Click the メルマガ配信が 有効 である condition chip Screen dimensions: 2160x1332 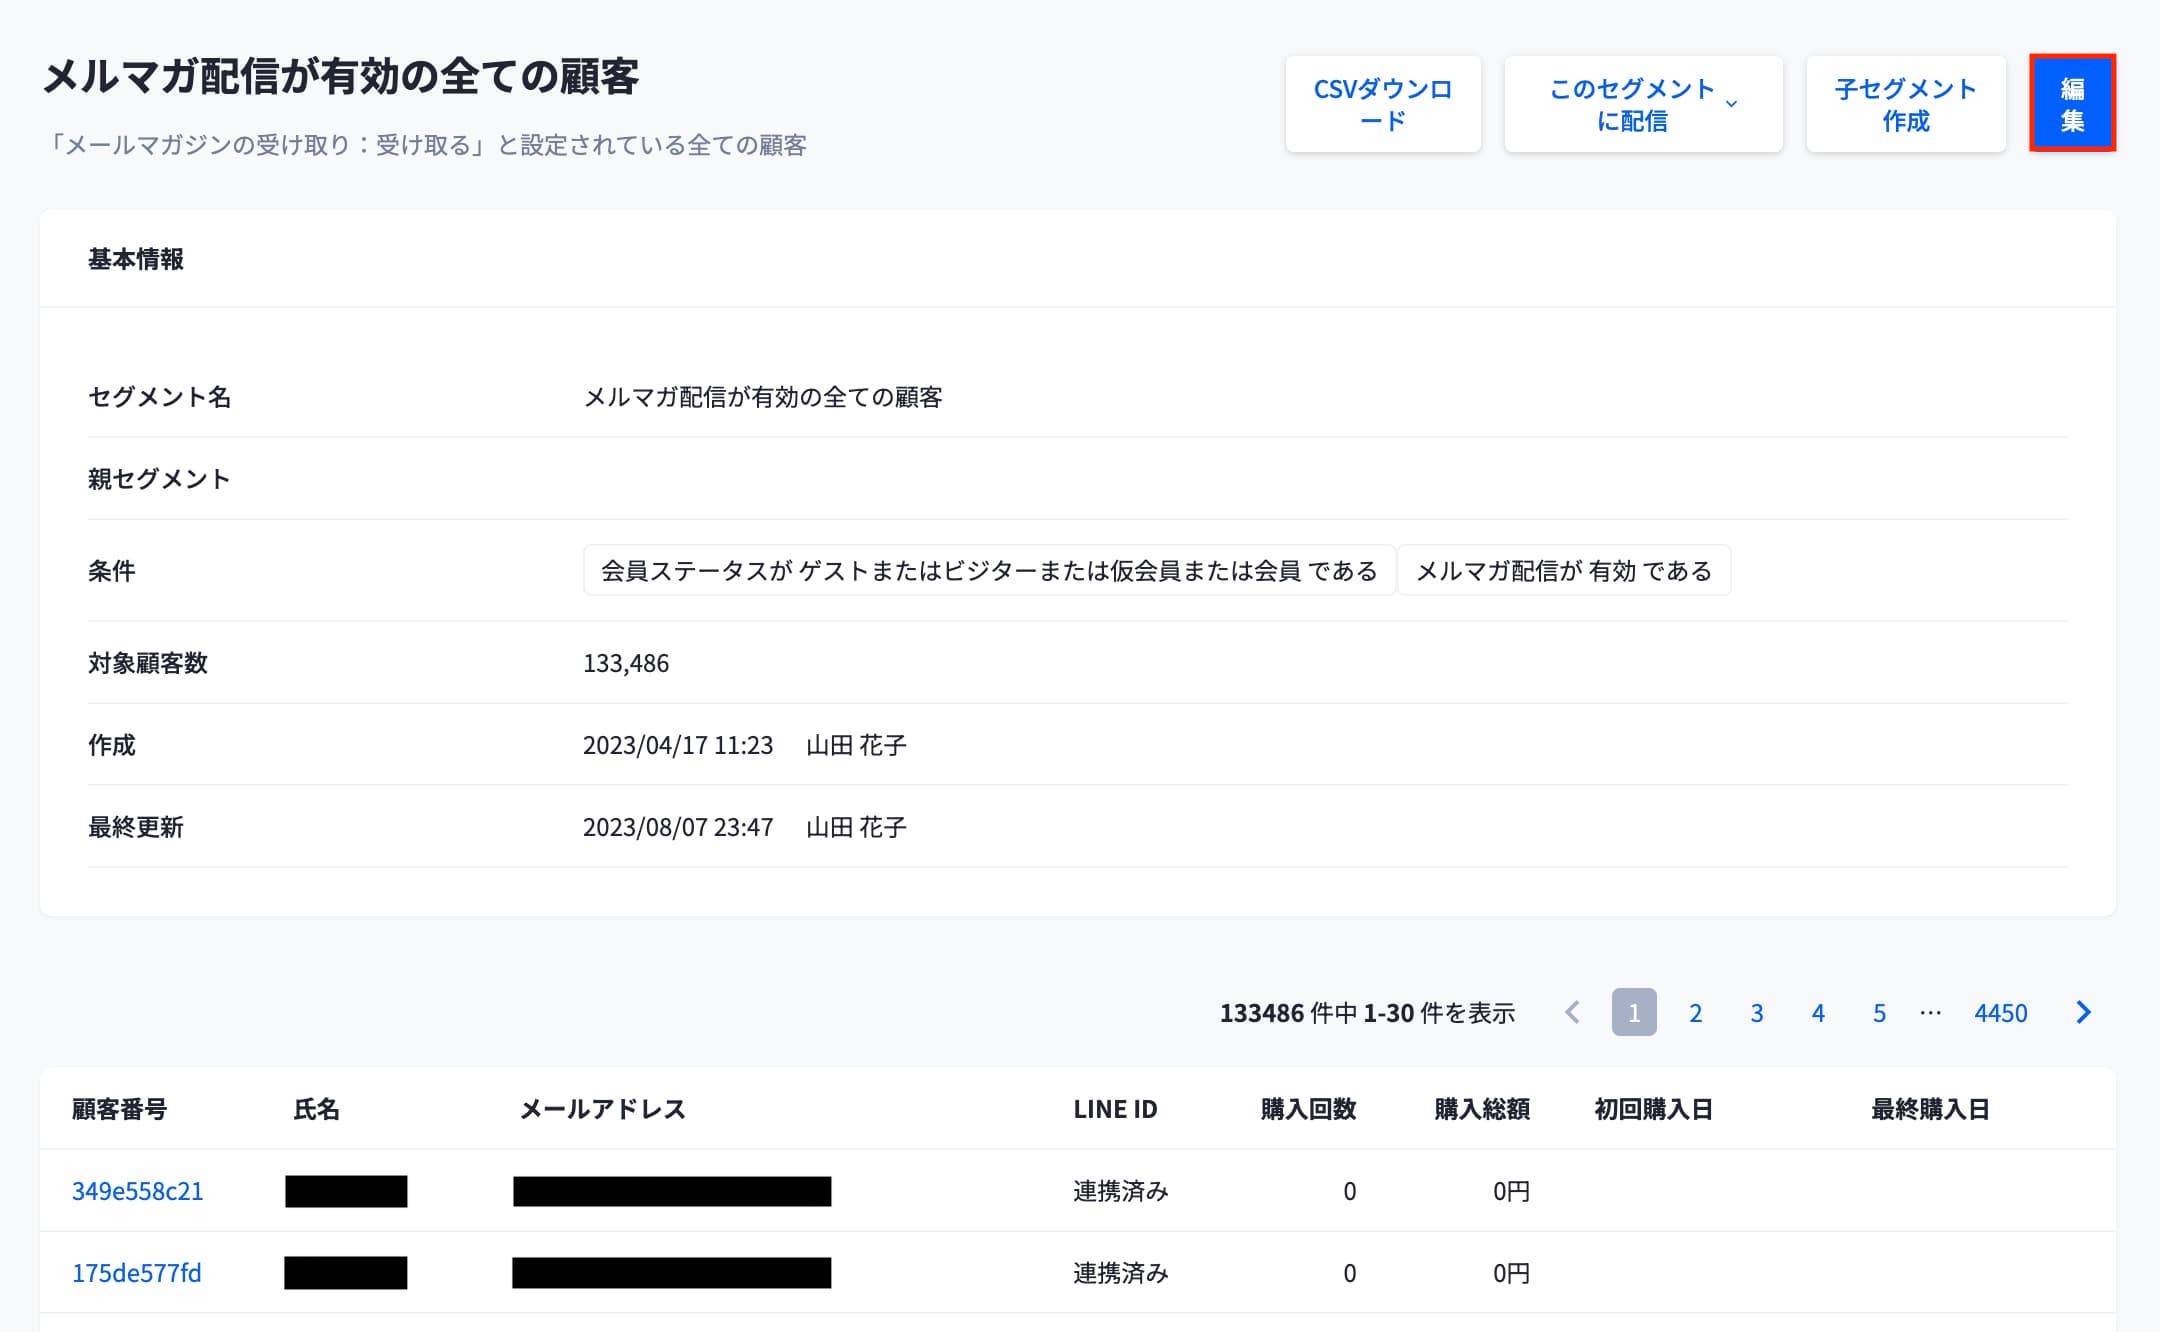pyautogui.click(x=1564, y=571)
